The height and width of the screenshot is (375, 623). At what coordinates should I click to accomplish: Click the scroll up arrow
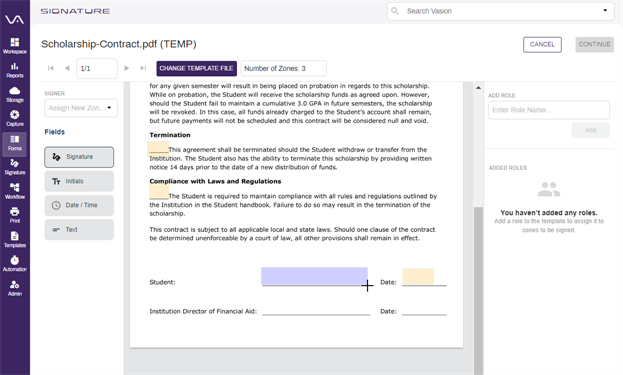coord(478,88)
